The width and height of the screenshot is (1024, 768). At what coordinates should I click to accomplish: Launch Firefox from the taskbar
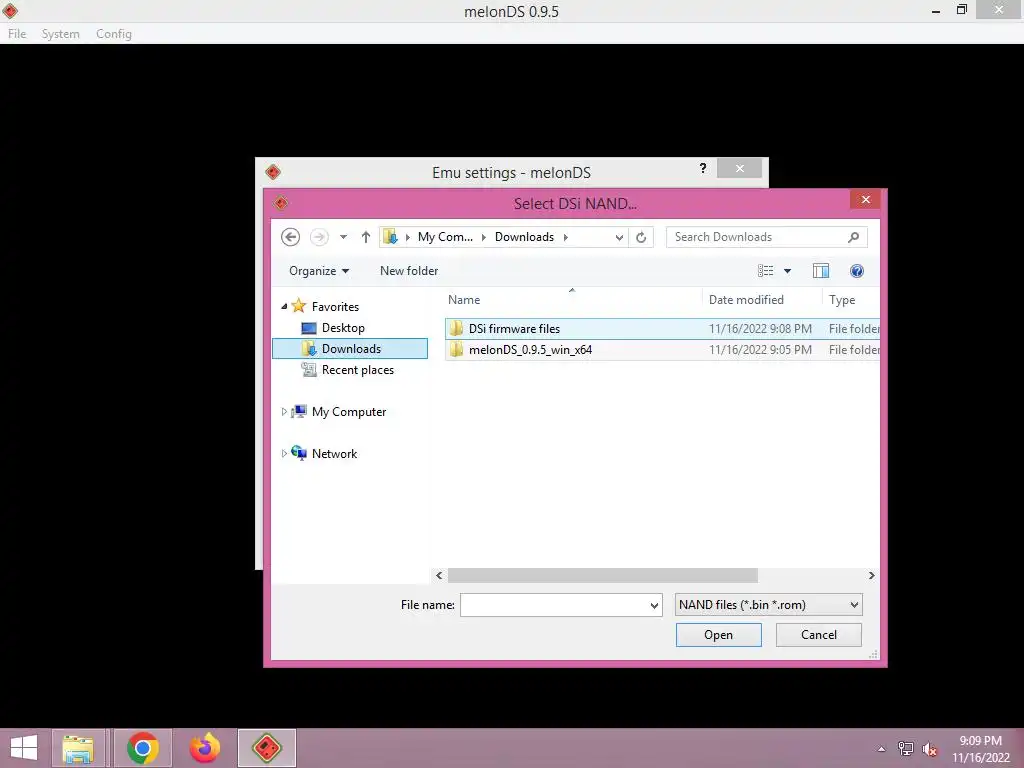204,748
